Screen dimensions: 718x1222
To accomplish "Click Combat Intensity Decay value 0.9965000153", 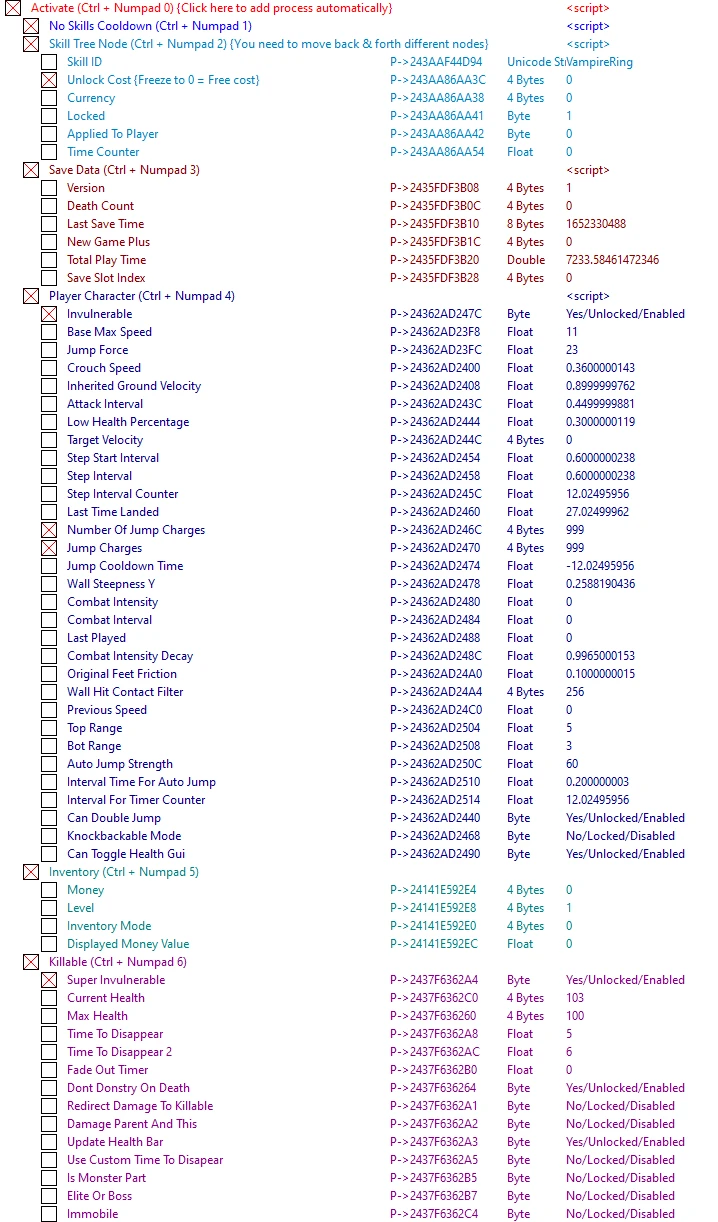I will point(600,656).
